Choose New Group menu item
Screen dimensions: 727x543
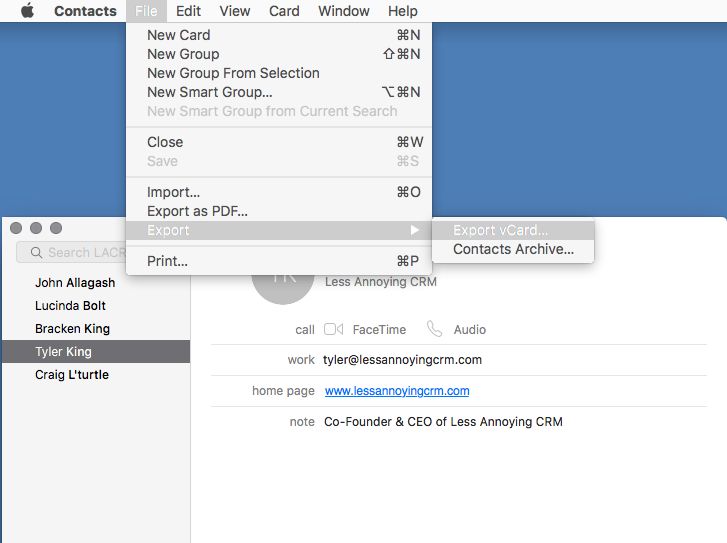click(x=279, y=54)
